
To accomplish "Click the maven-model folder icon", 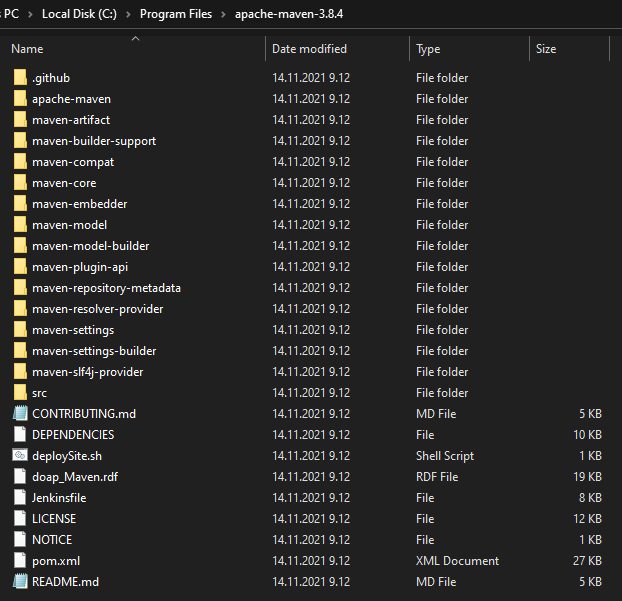I will coord(20,225).
